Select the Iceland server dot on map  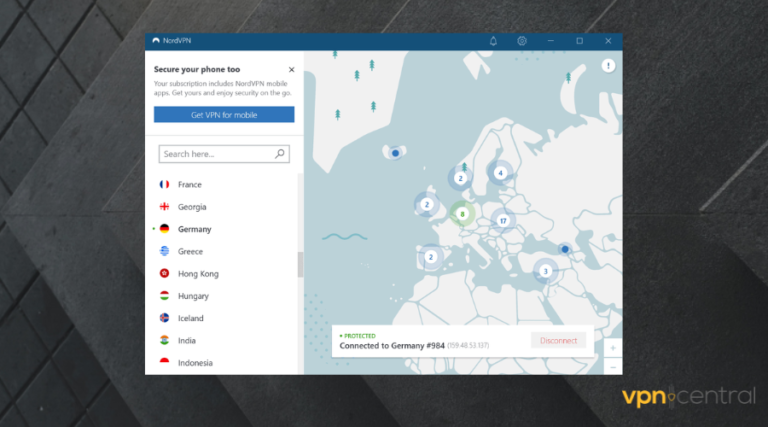395,153
